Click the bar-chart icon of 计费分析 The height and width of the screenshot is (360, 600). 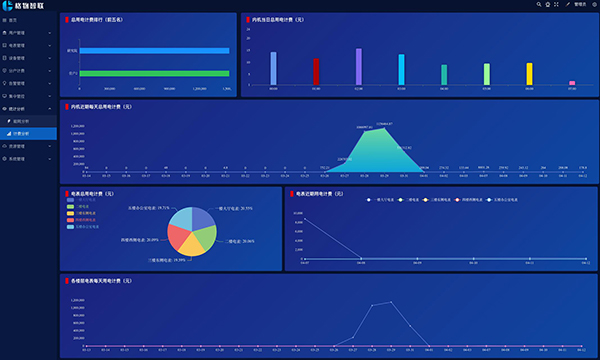[9, 134]
